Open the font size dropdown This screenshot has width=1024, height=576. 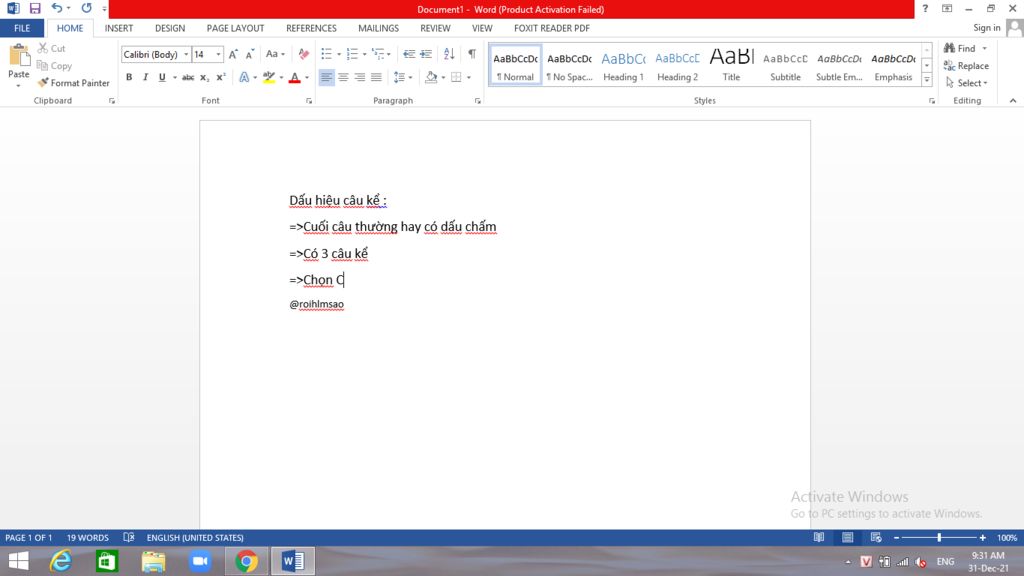[x=218, y=54]
